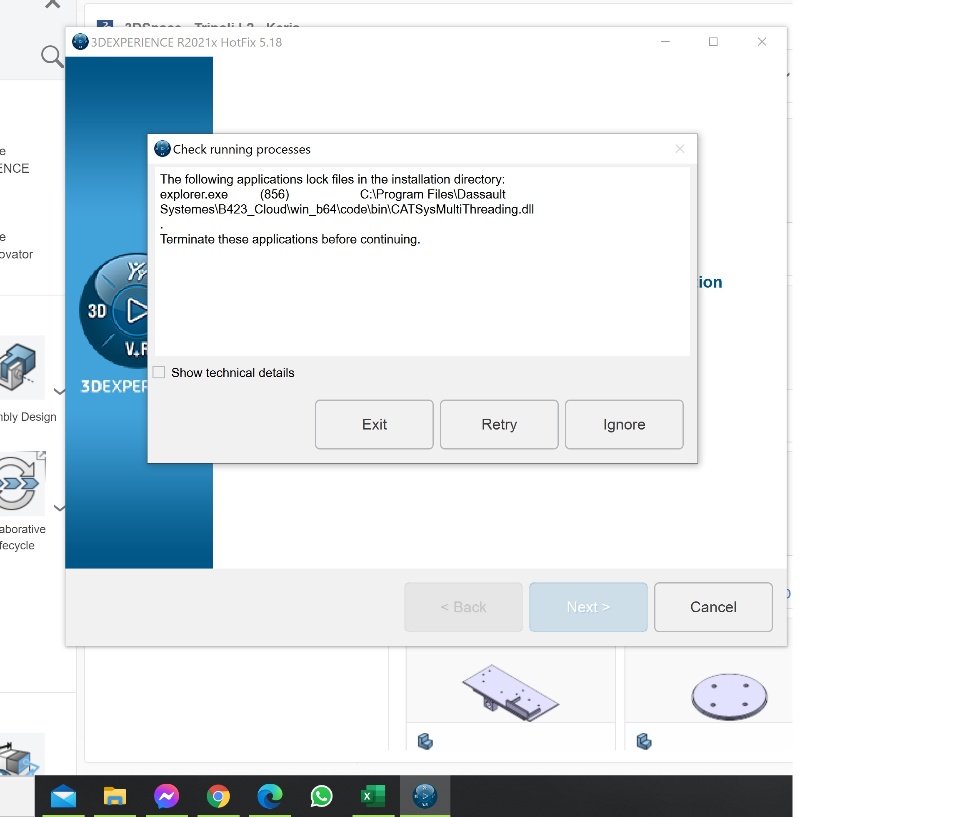Image resolution: width=960 pixels, height=817 pixels.
Task: Open Messenger from the taskbar
Action: point(167,796)
